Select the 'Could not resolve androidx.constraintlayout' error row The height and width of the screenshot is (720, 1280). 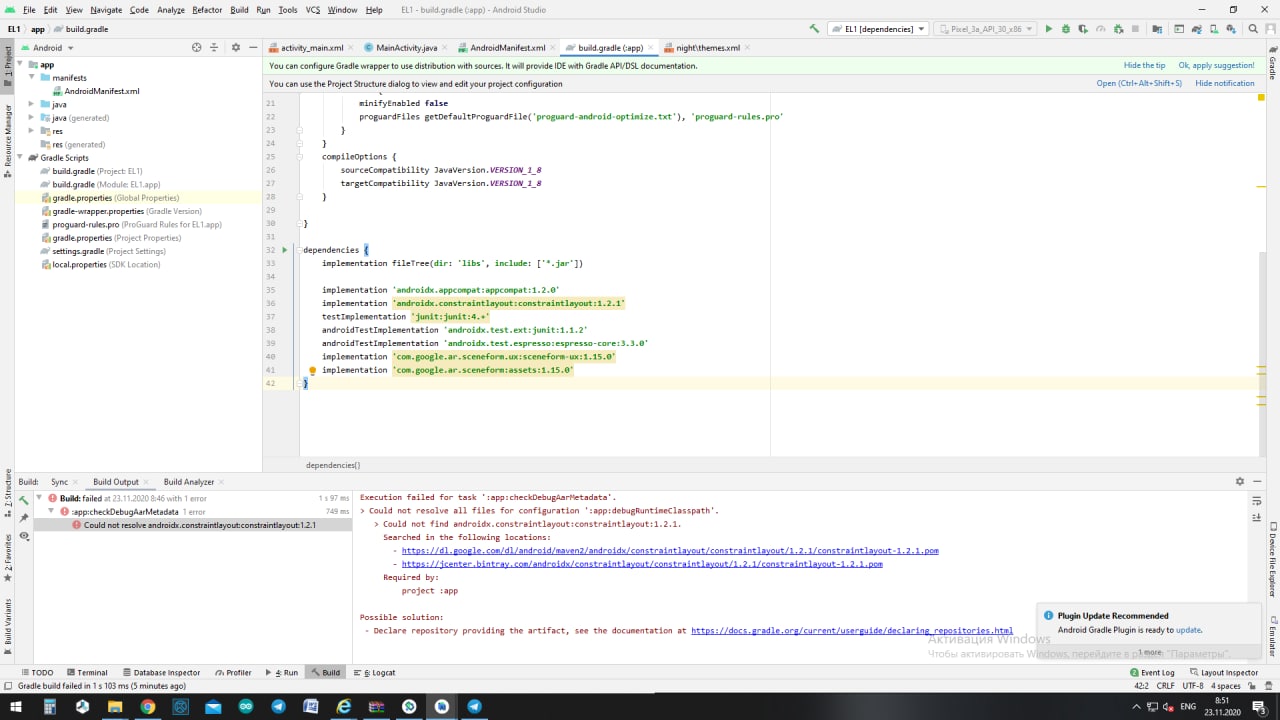pos(193,525)
